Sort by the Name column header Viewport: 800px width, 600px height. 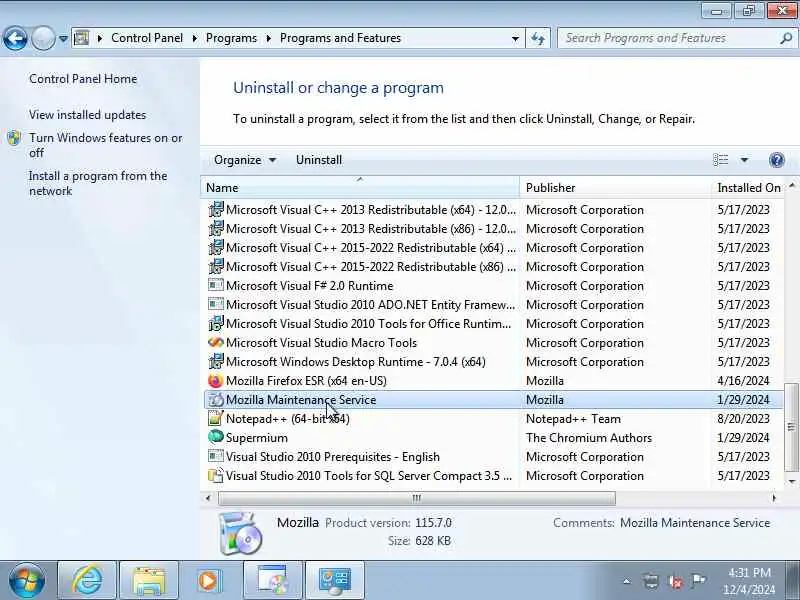(x=360, y=188)
